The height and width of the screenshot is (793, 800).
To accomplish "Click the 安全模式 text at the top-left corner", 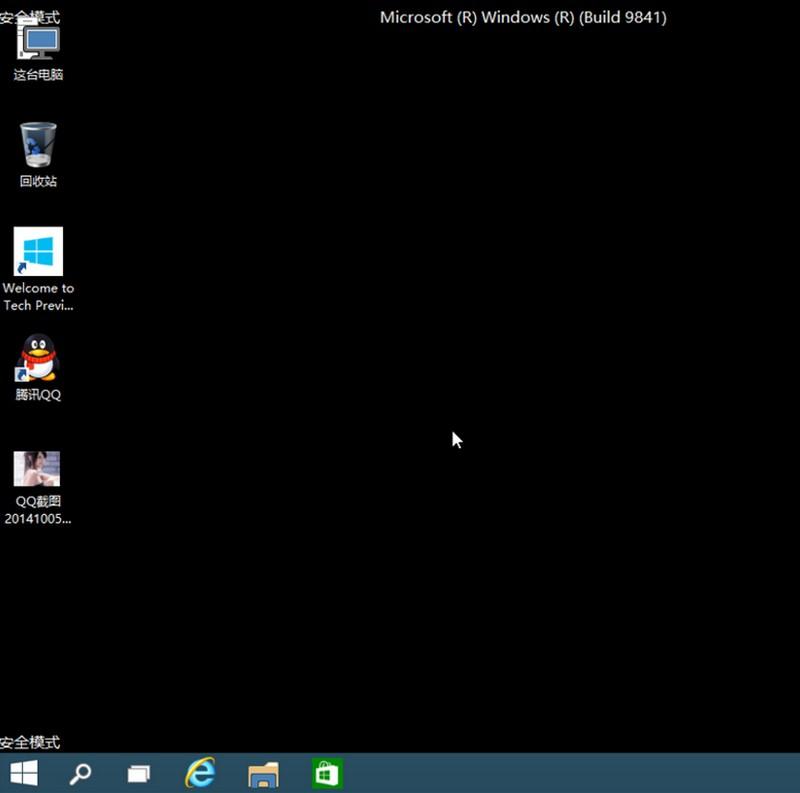I will [x=30, y=17].
